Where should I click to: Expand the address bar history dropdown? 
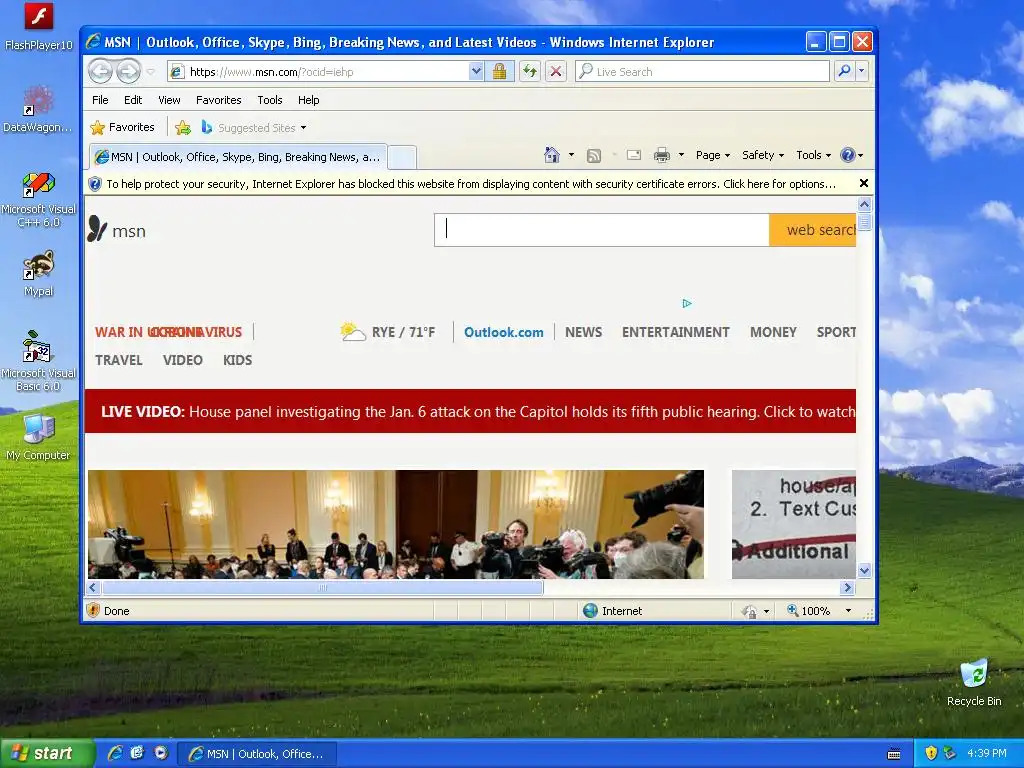(x=476, y=71)
